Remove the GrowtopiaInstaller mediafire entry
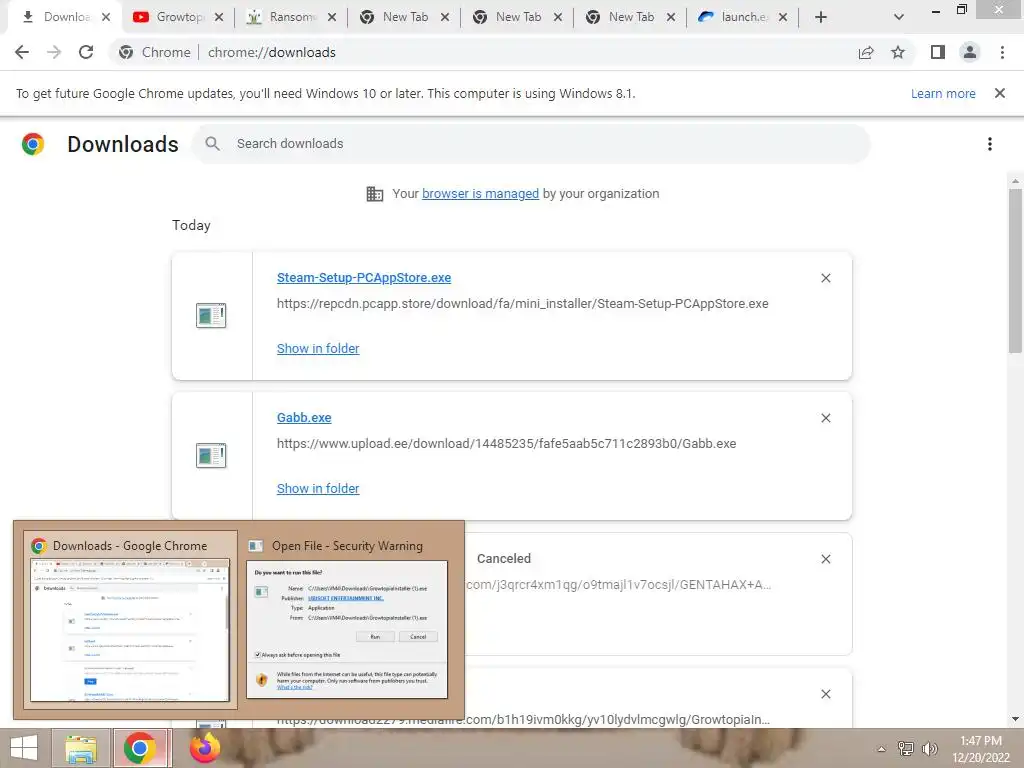Screen dimensions: 1024x768 pos(825,694)
